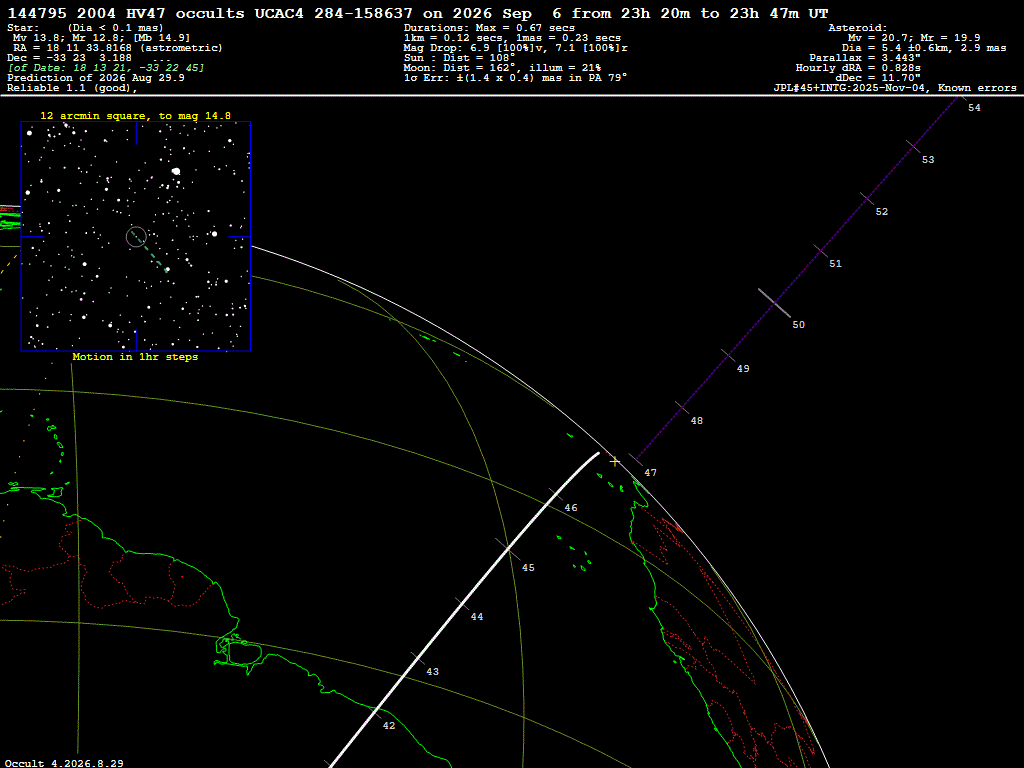This screenshot has width=1024, height=768.
Task: Select the minute 50 tick on the purple path
Action: pyautogui.click(x=774, y=303)
